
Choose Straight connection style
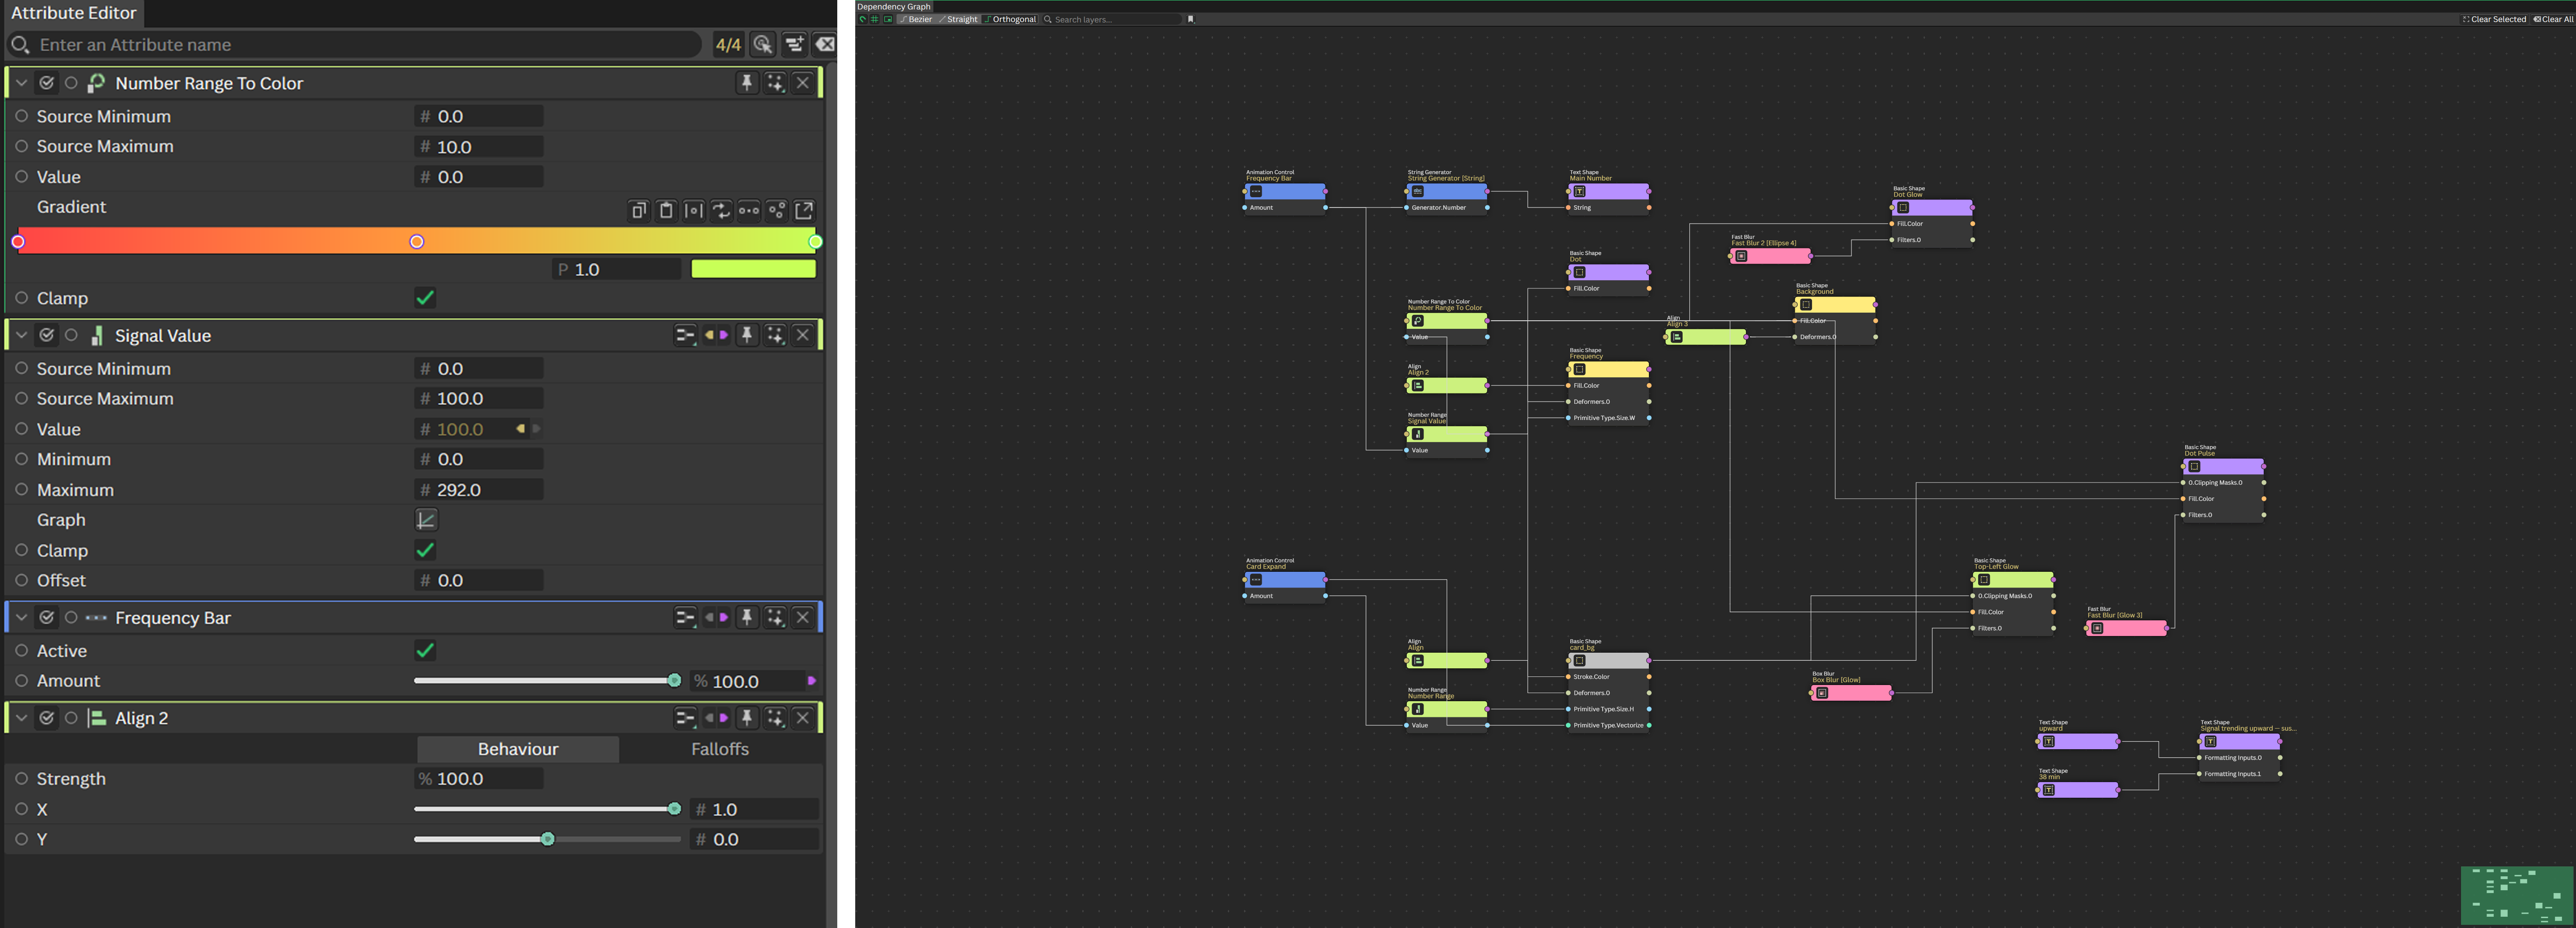(958, 19)
